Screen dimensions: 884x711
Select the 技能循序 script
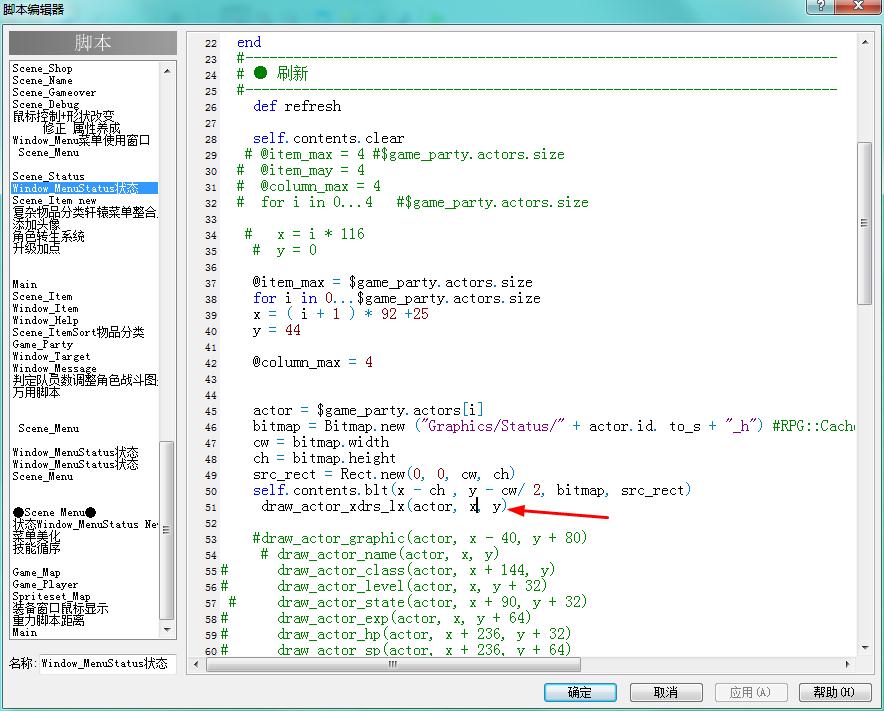(x=36, y=547)
